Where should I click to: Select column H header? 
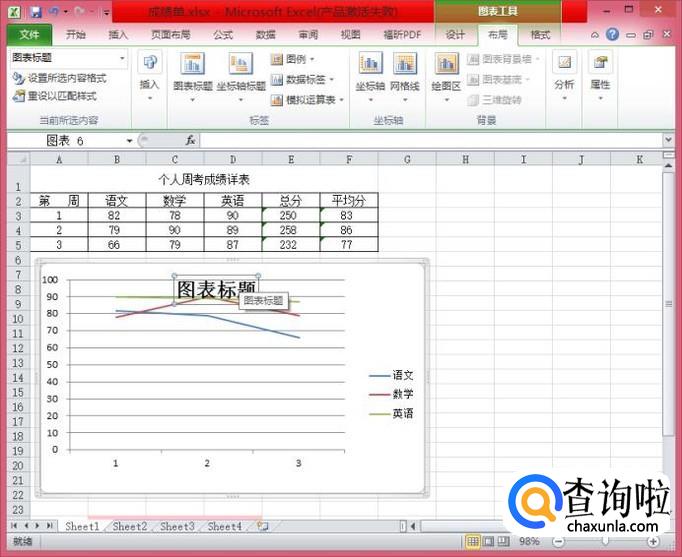465,160
